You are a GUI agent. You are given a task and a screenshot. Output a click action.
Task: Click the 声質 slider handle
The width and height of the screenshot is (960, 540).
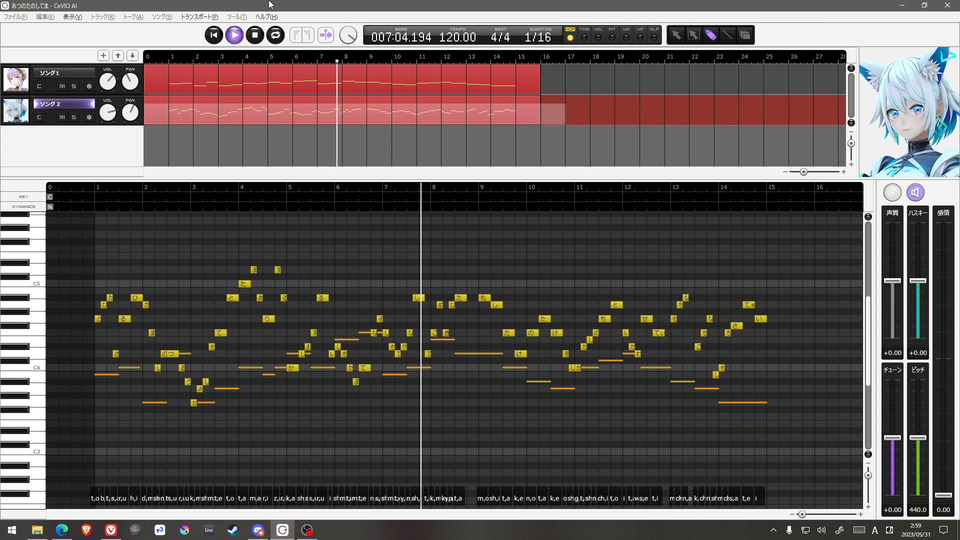893,280
